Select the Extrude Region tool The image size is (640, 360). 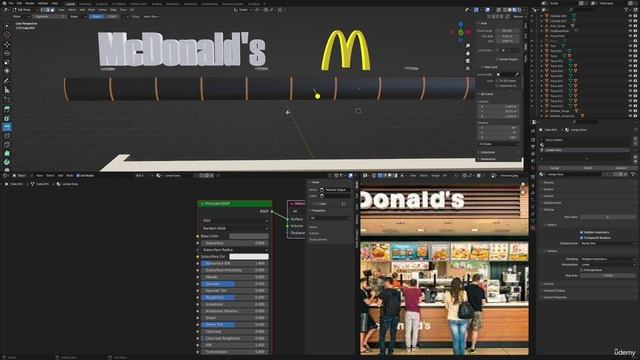point(7,109)
